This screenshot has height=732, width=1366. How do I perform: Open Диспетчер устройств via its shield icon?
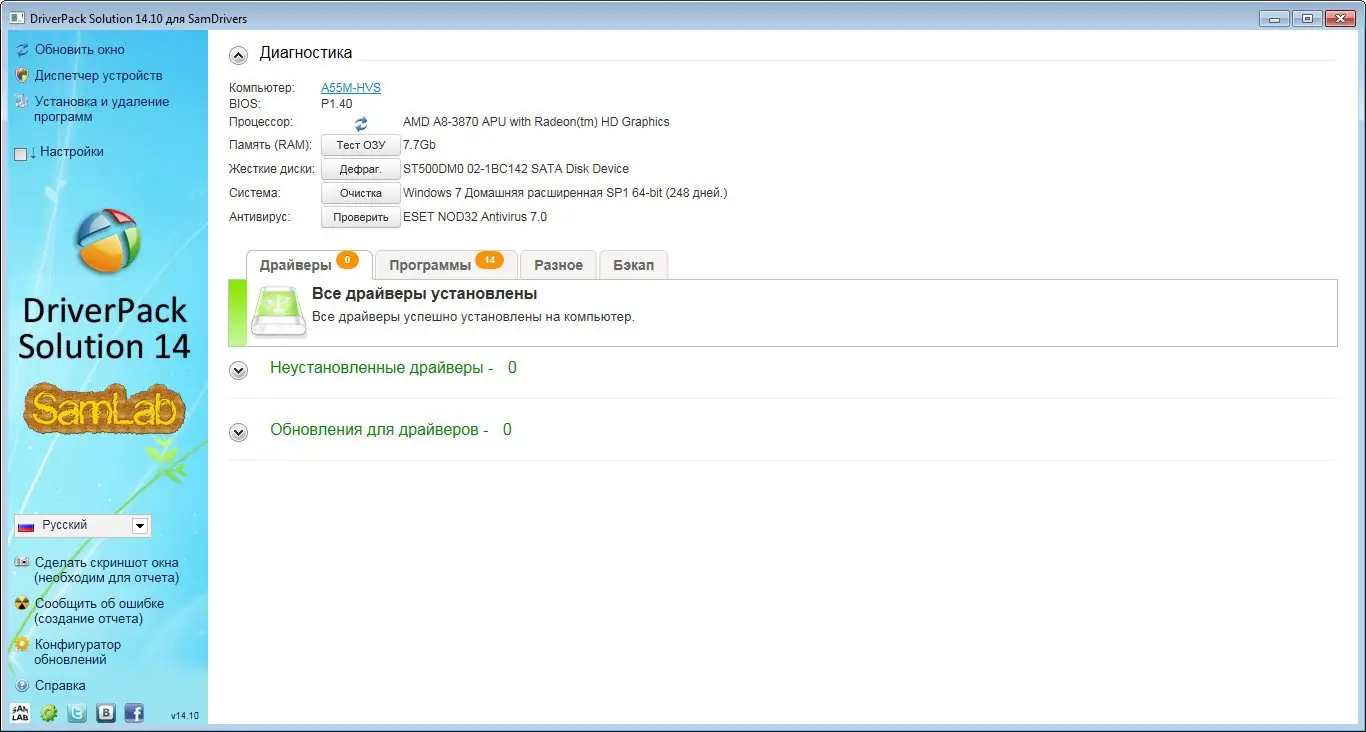[22, 75]
